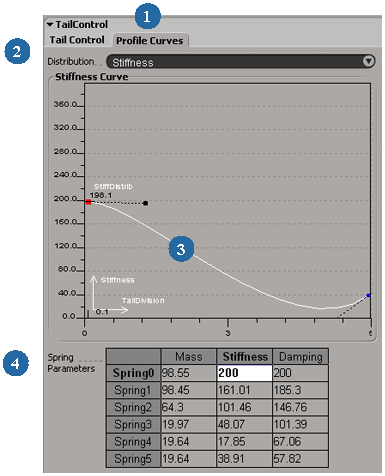Select the Spring0 row header
Screen dimensions: 385x476
pyautogui.click(x=133, y=373)
